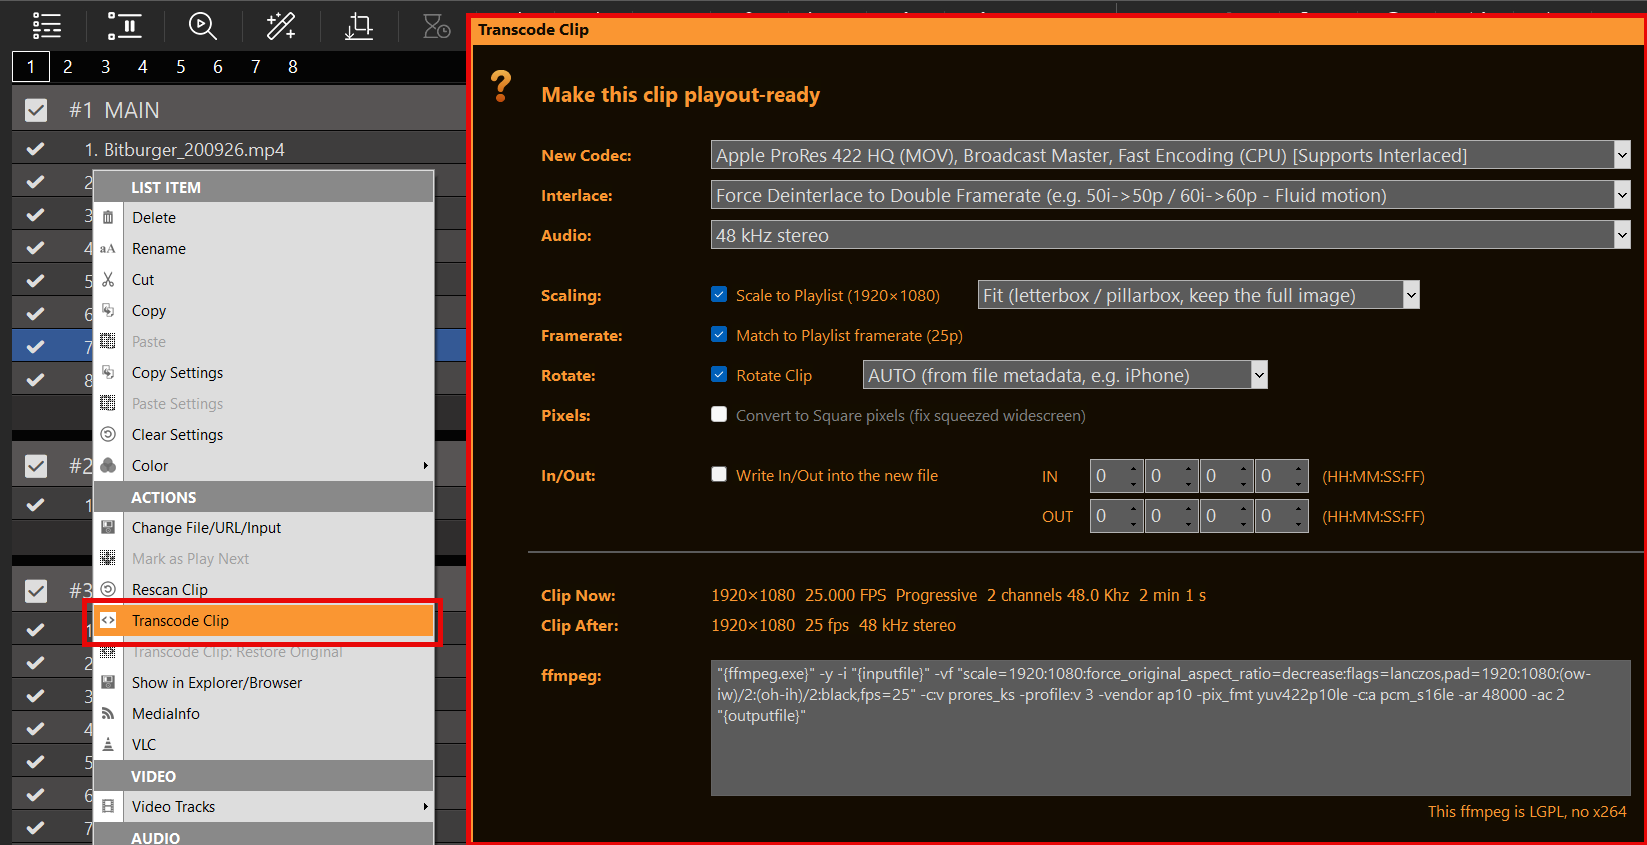The height and width of the screenshot is (845, 1647).
Task: Select the Clear Settings menu entry
Action: pos(177,434)
